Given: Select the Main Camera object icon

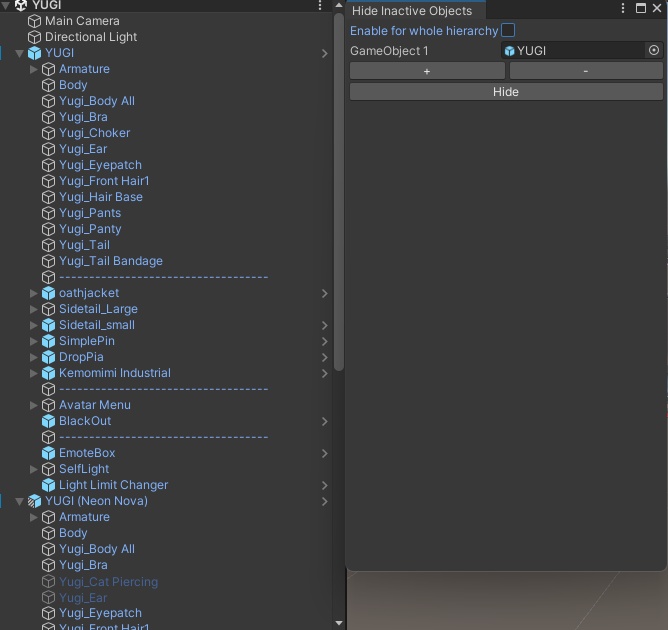Looking at the screenshot, I should (x=34, y=21).
